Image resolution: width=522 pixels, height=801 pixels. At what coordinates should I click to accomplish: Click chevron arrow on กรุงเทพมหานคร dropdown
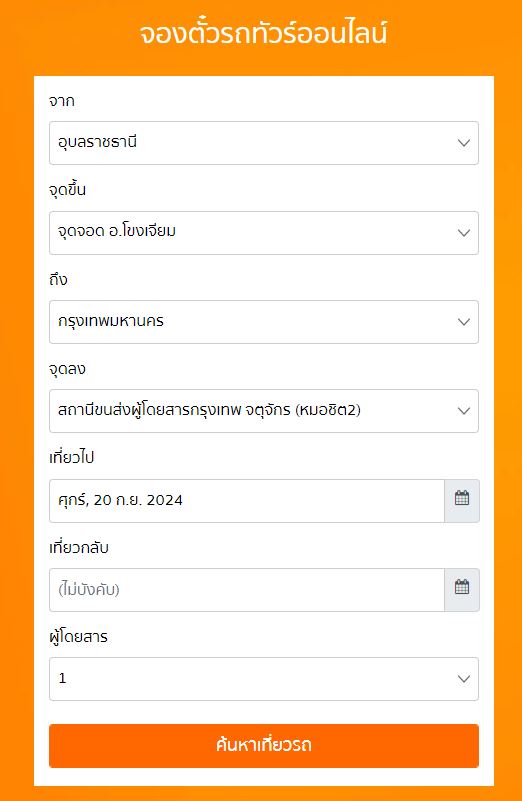[x=464, y=322]
